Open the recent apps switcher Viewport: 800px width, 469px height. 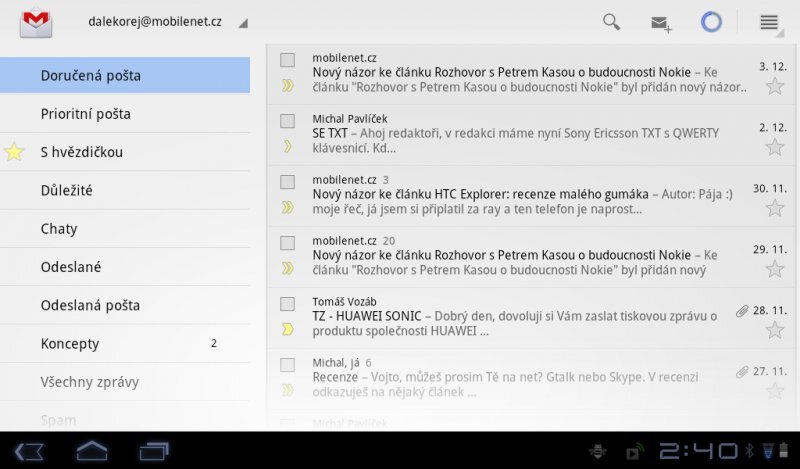click(x=153, y=451)
